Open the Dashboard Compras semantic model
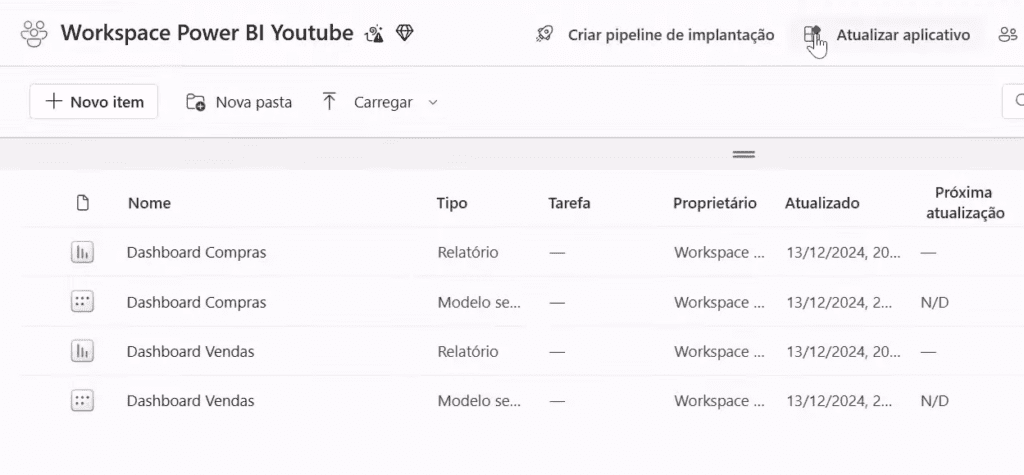Image resolution: width=1024 pixels, height=475 pixels. coord(197,303)
